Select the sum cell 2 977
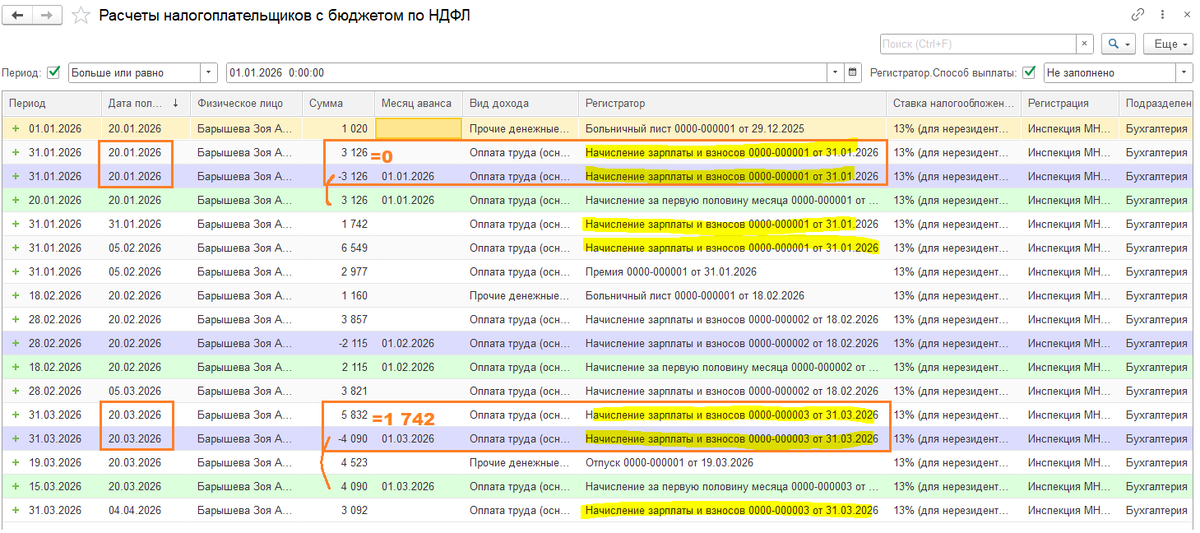Screen dimensions: 1200x533 tap(337, 272)
